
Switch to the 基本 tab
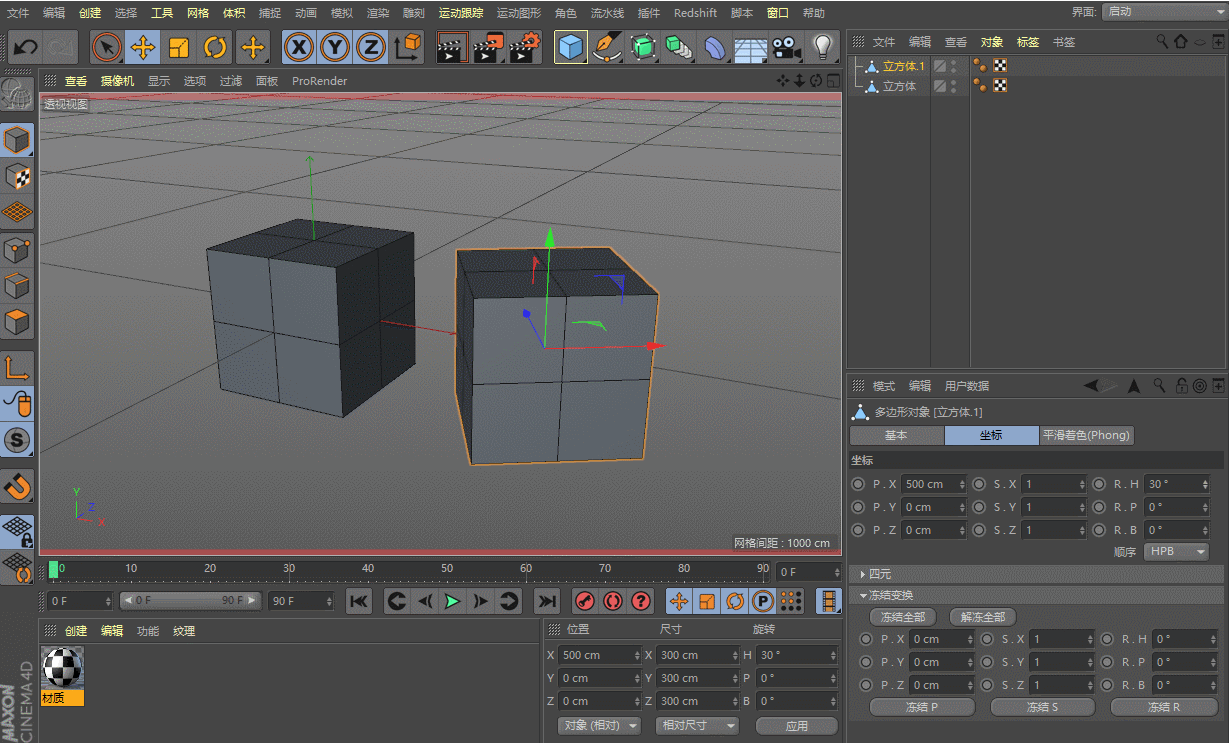(896, 435)
